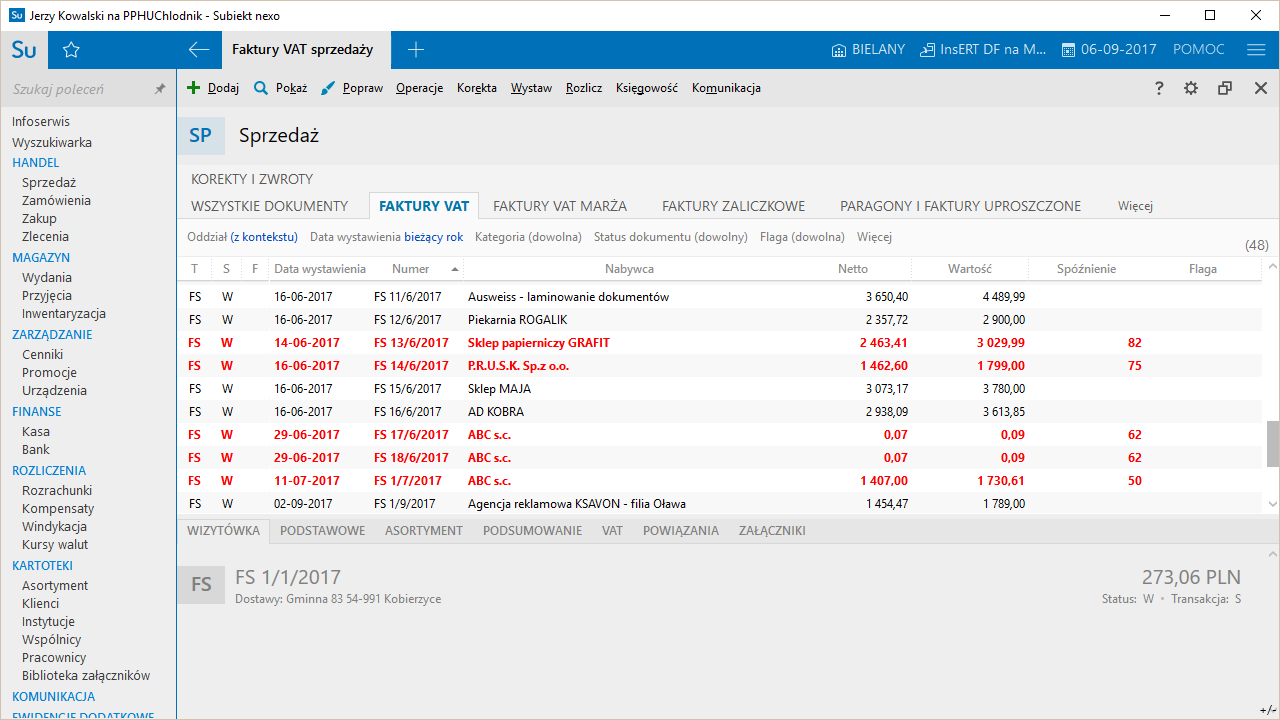The width and height of the screenshot is (1280, 720).
Task: Detach module into separate window icon
Action: tap(1225, 88)
